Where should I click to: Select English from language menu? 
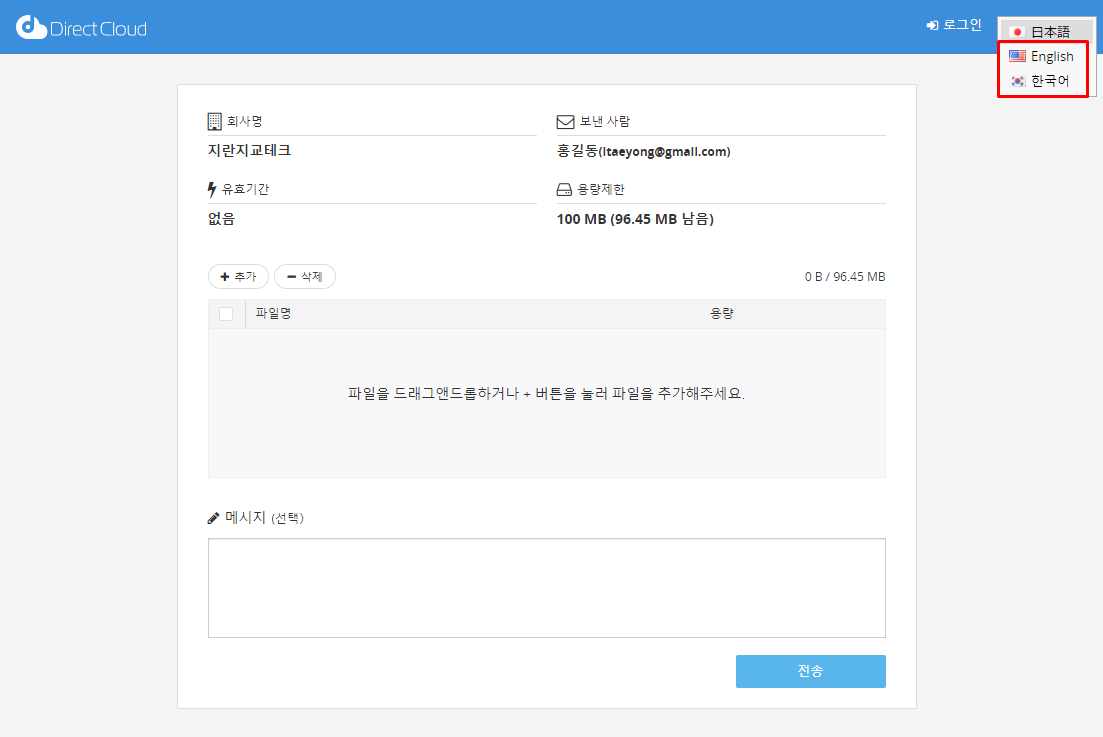click(x=1052, y=57)
